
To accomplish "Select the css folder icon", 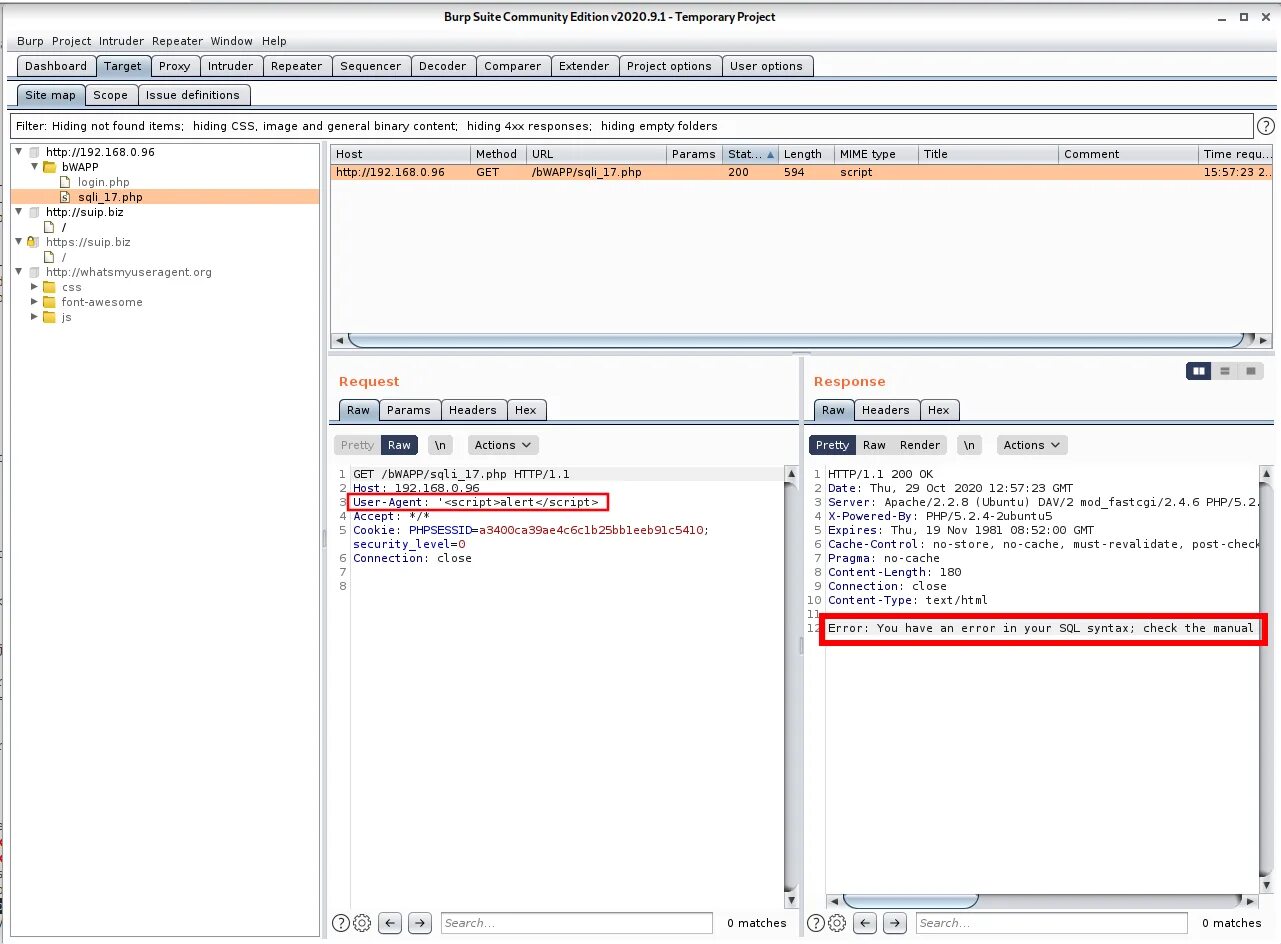I will pos(49,287).
